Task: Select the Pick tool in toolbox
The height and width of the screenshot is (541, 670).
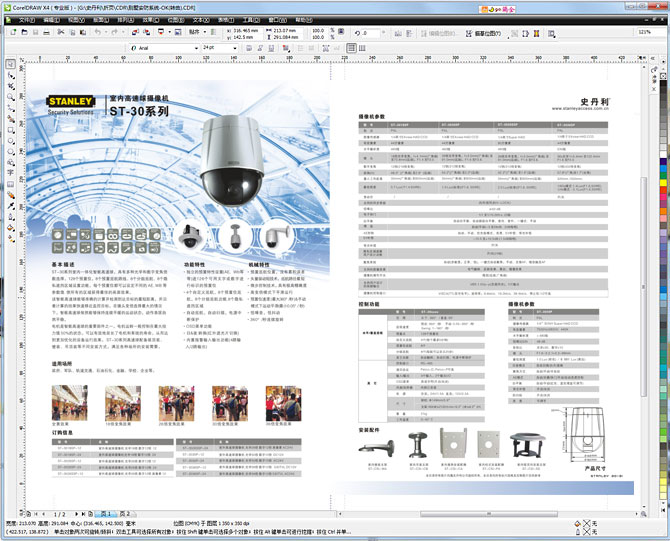Action: click(x=9, y=64)
